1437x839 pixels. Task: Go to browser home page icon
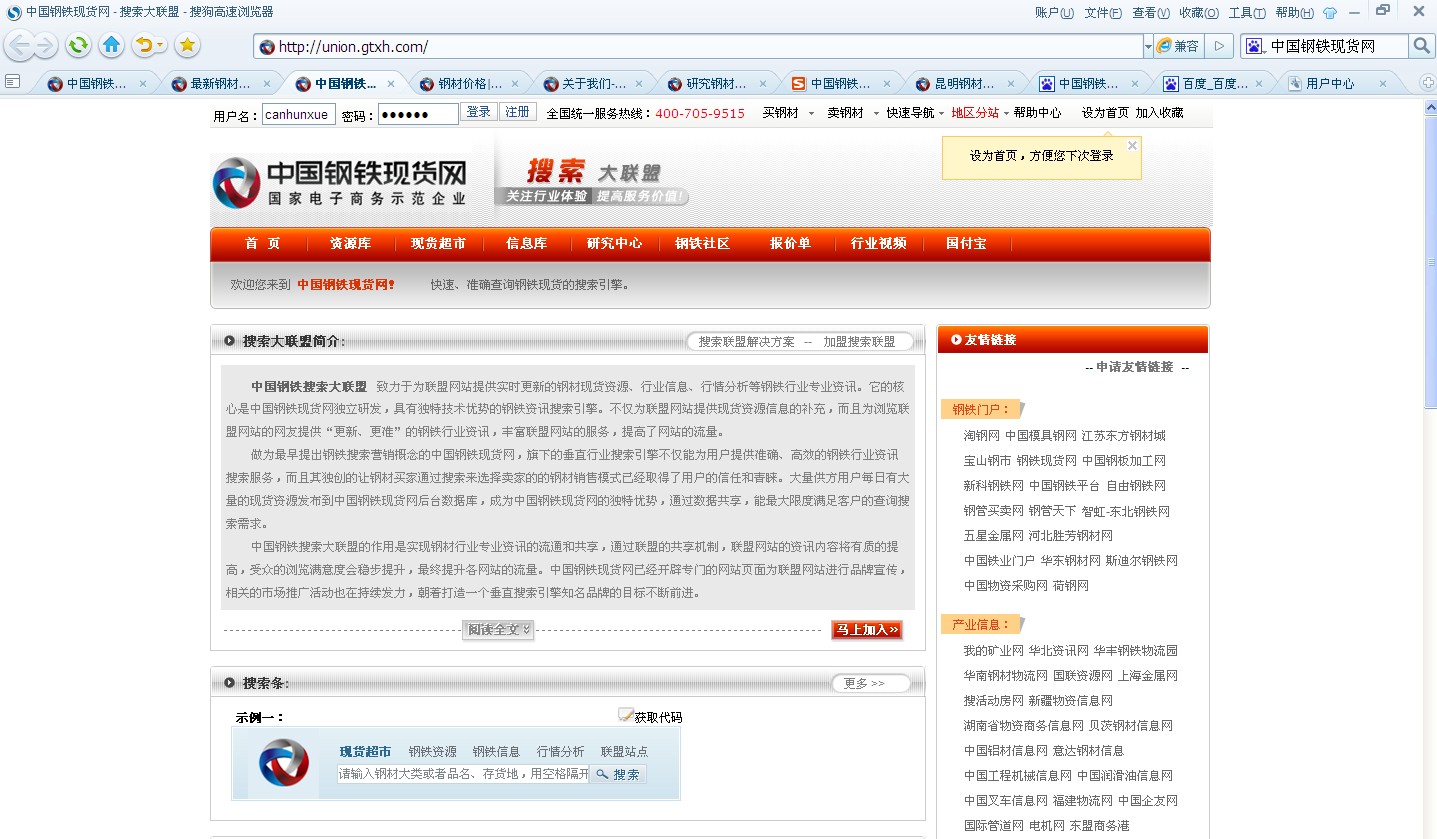tap(112, 45)
